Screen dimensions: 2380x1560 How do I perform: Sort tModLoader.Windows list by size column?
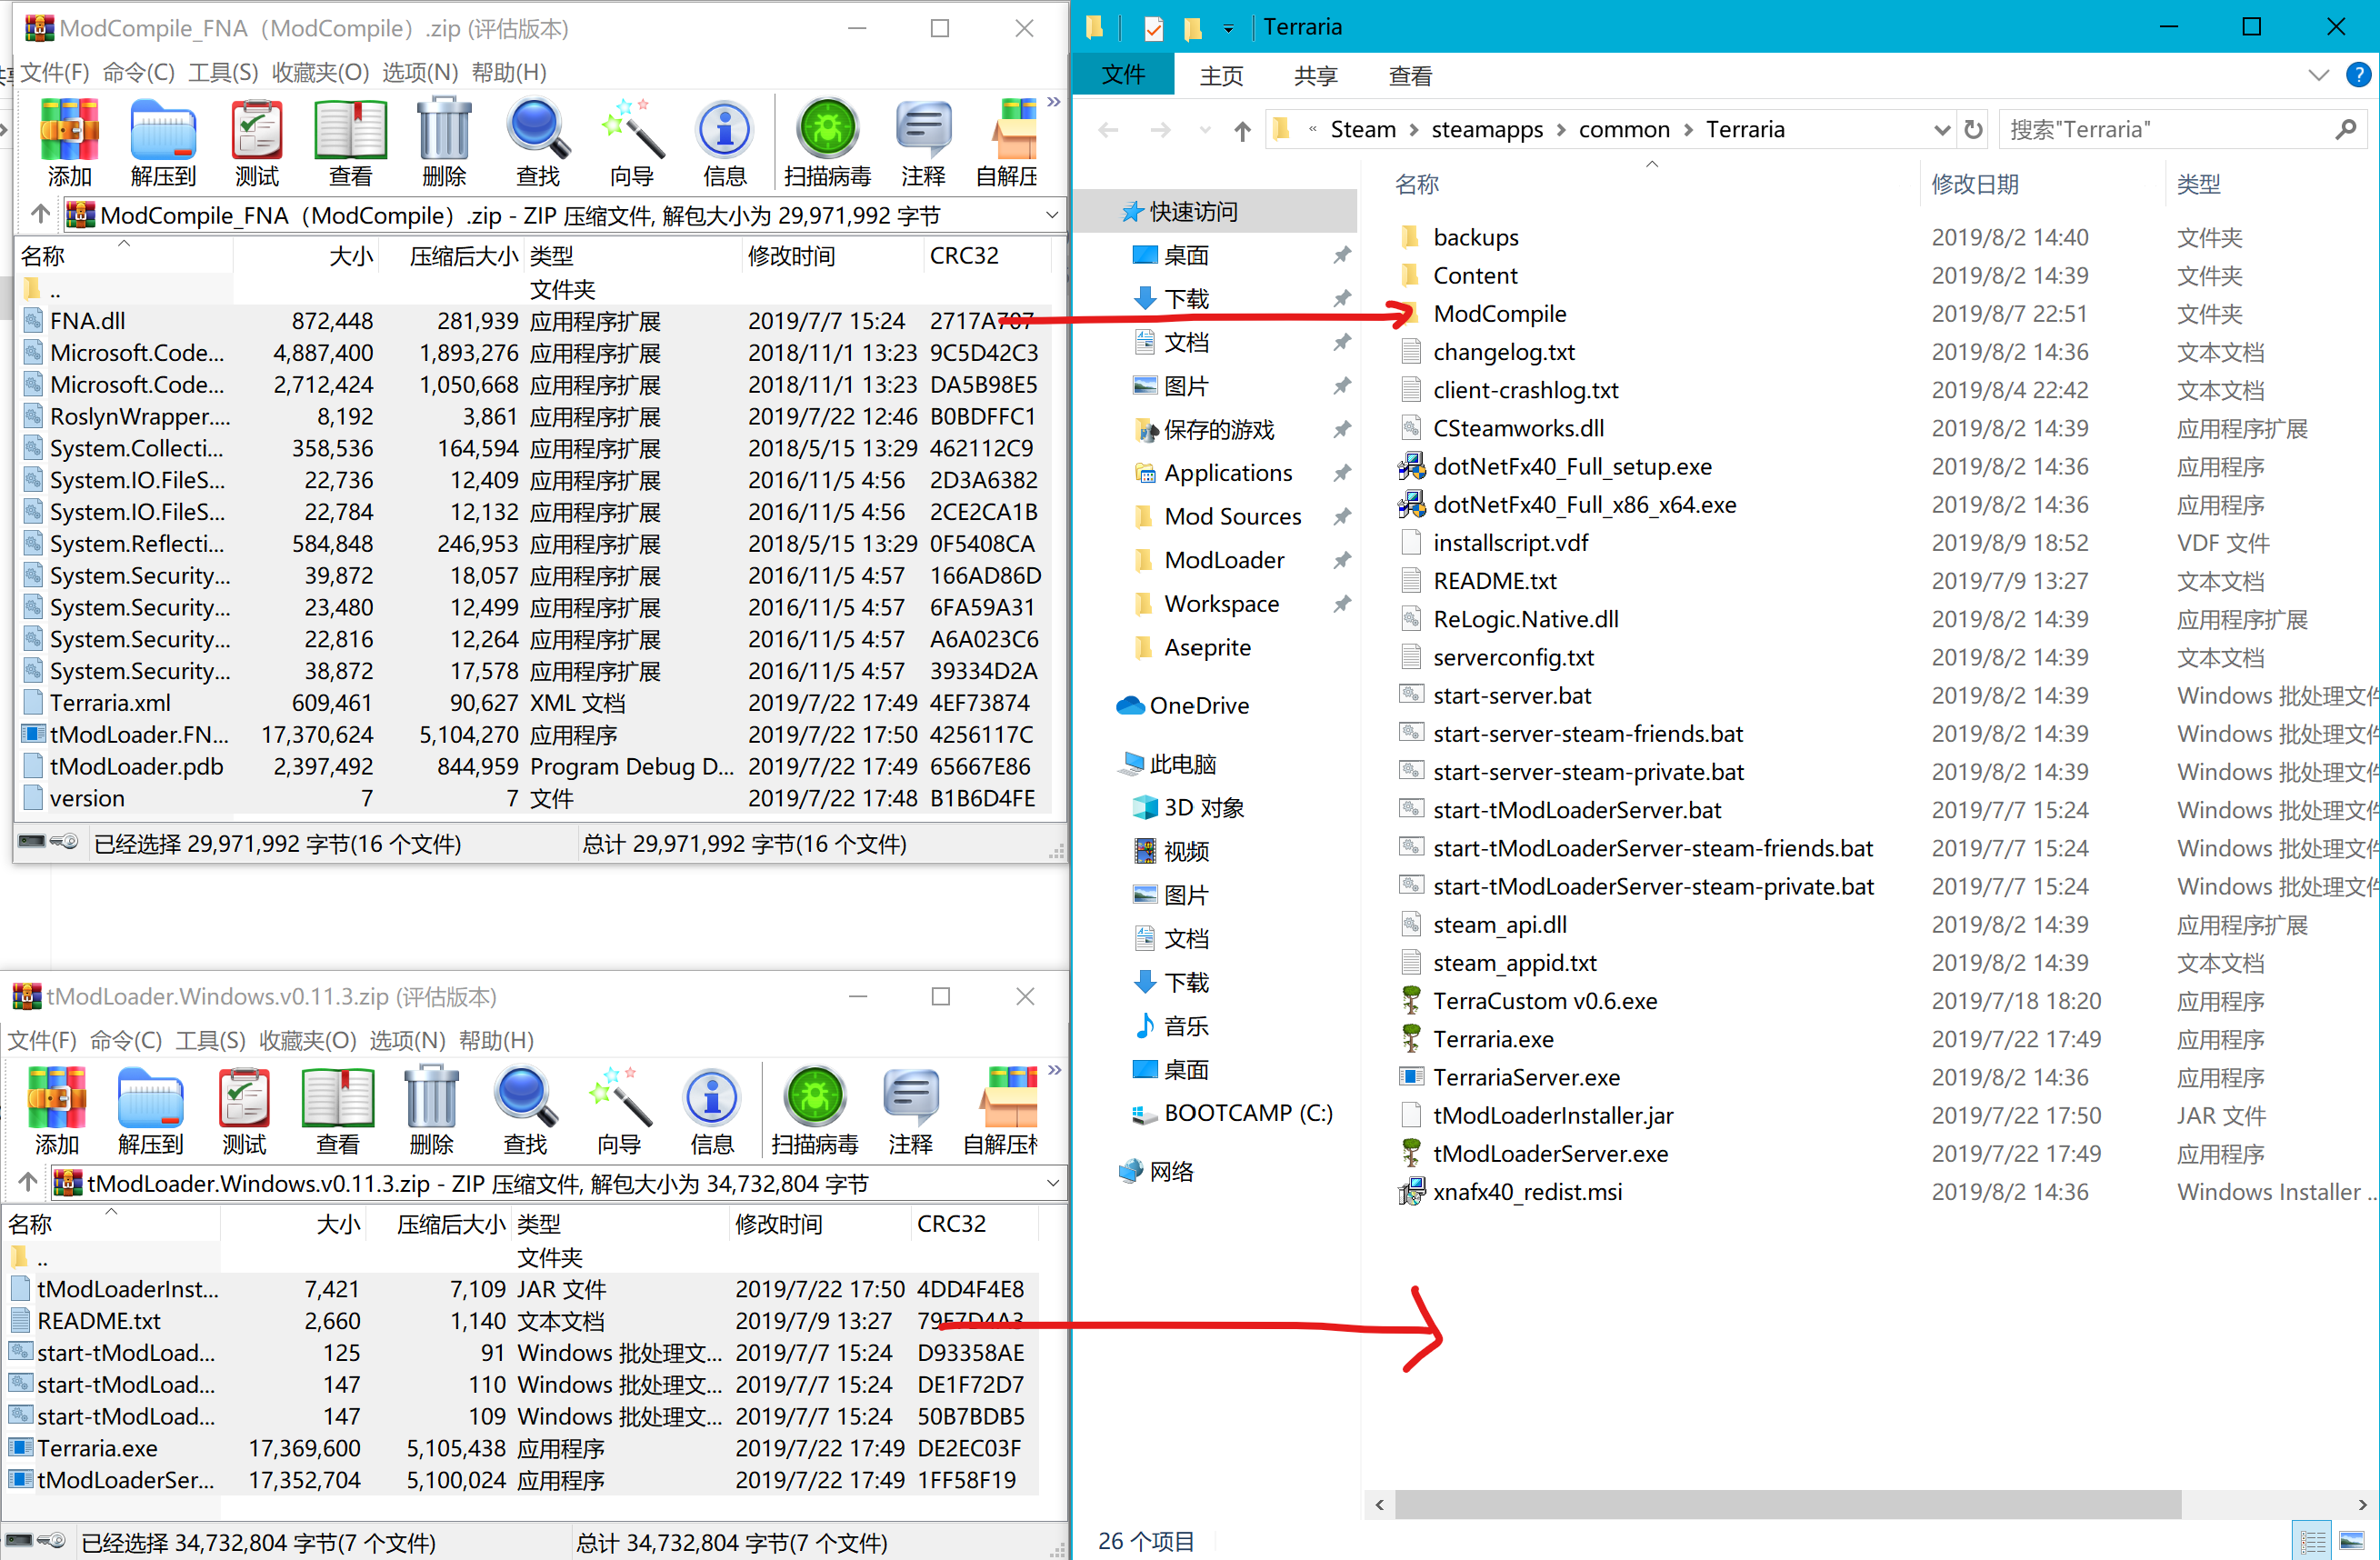click(338, 1224)
